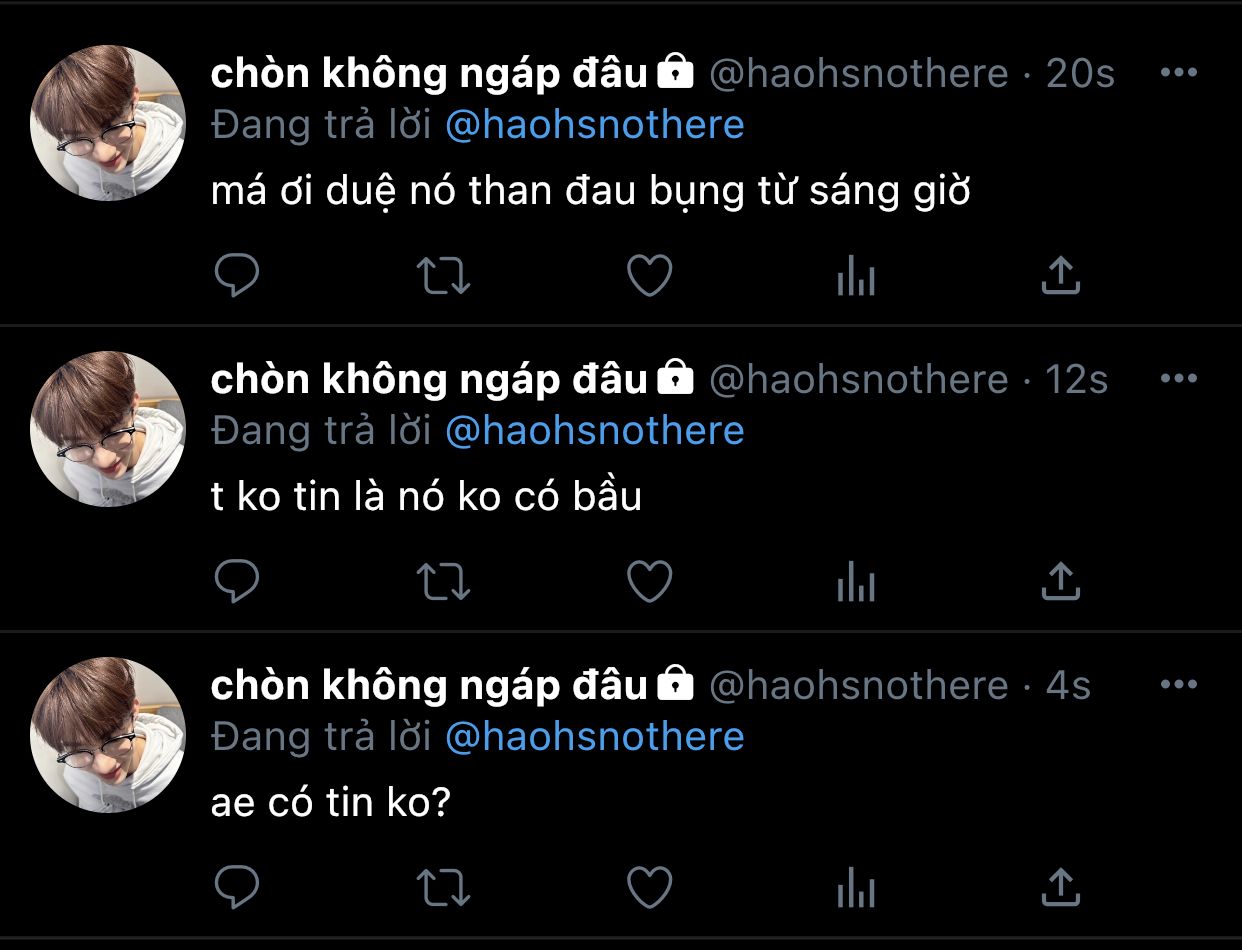Retweet the tweet posted 12s ago
This screenshot has height=950, width=1242.
coord(443,582)
